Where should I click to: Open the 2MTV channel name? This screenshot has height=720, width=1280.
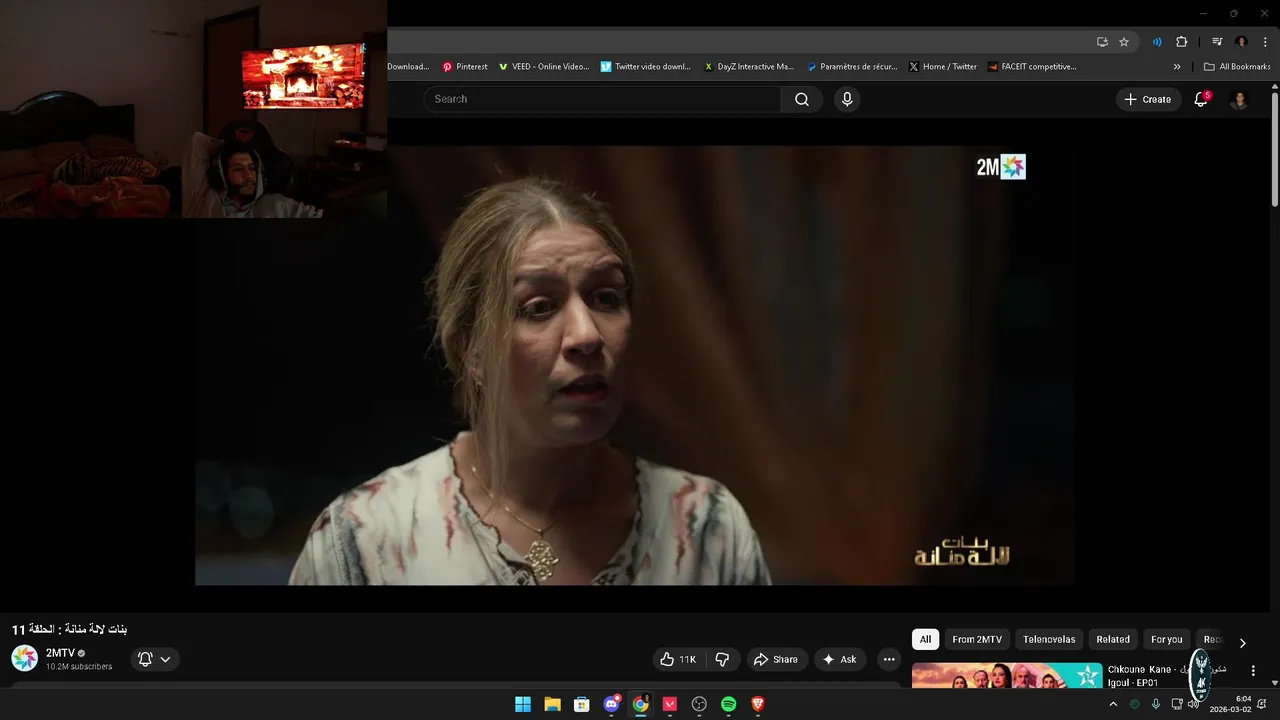[60, 653]
